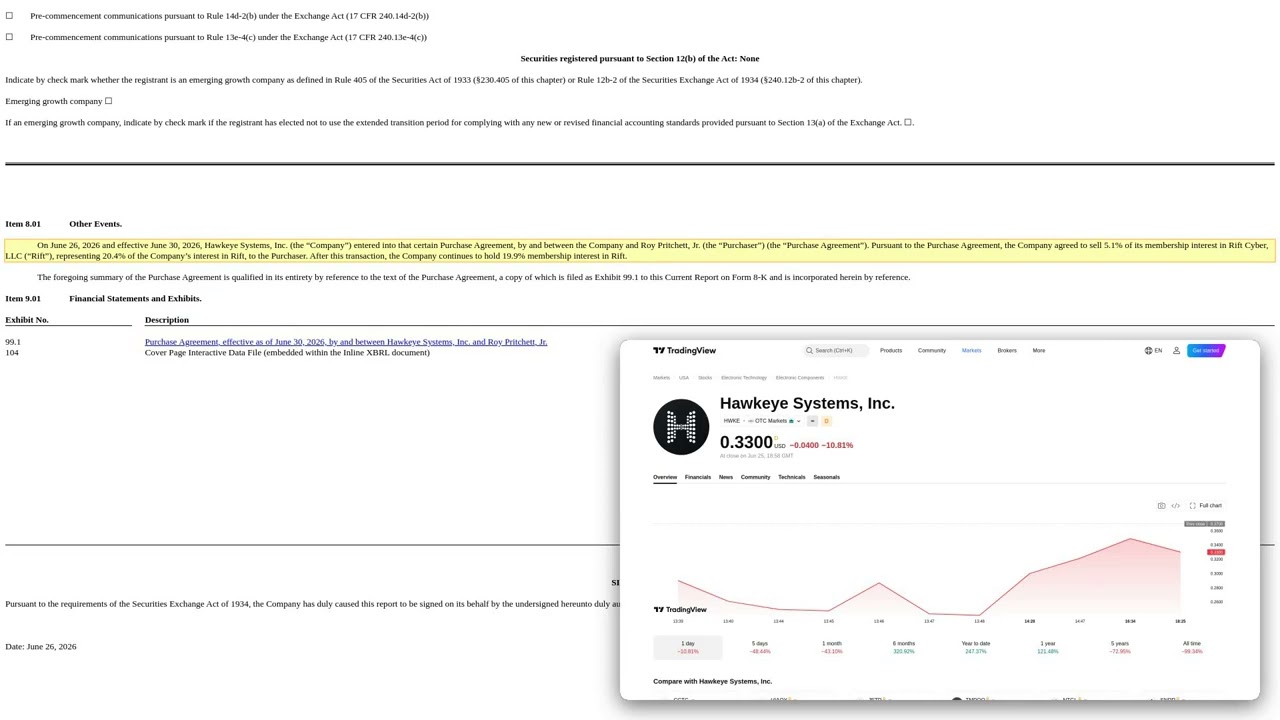Image resolution: width=1280 pixels, height=720 pixels.
Task: Go to Electronic Technology breadcrumb
Action: point(744,378)
